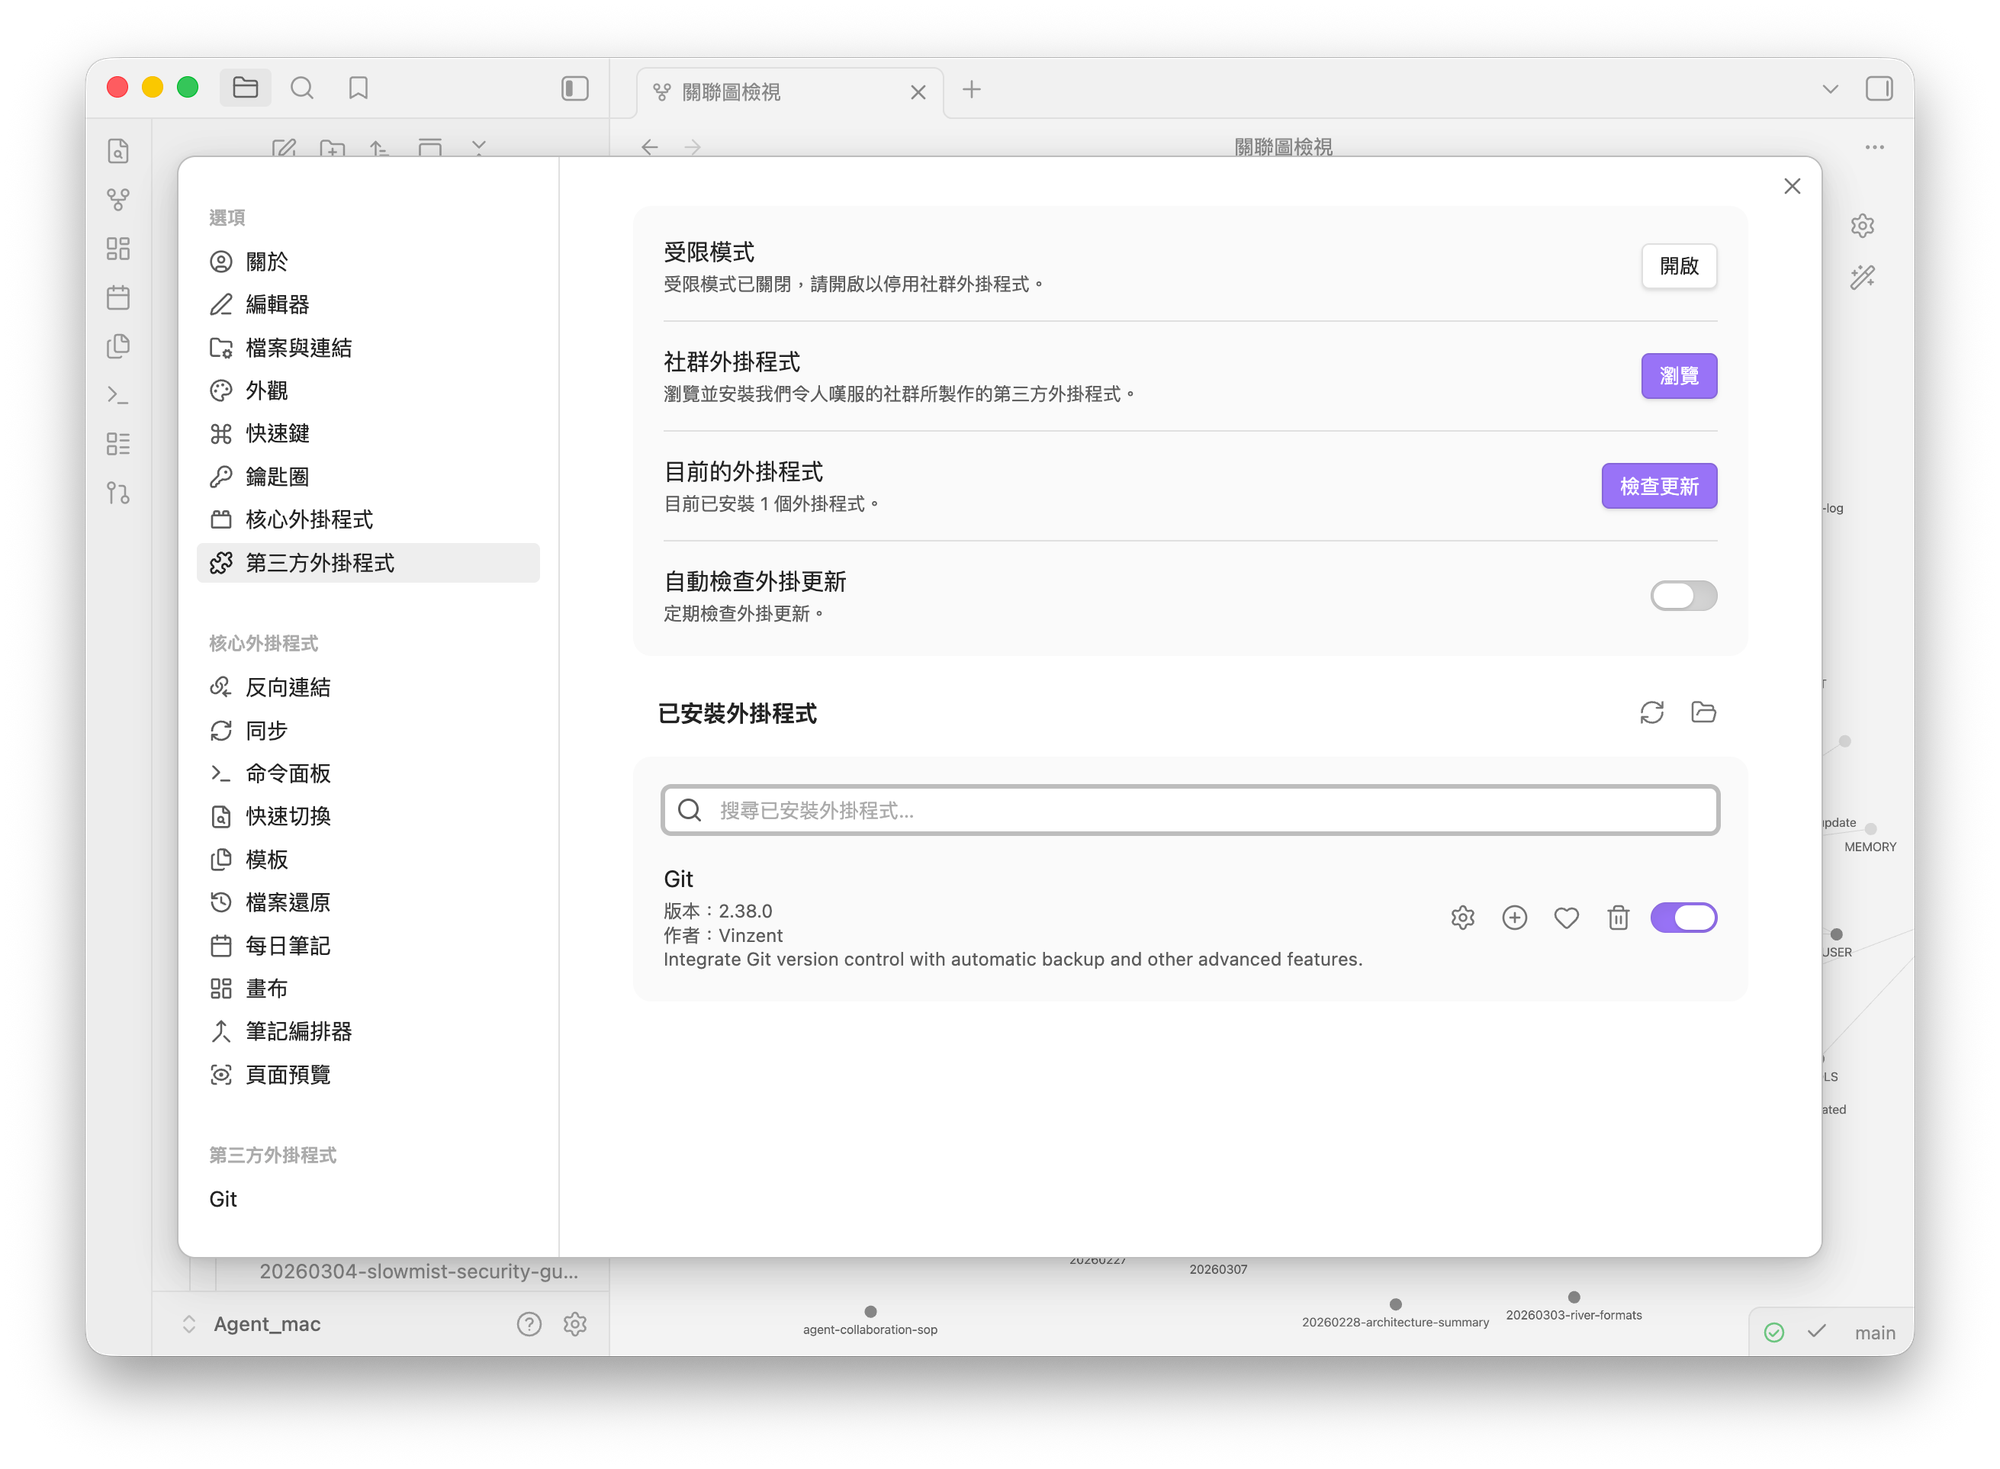Disable the Git plugin toggle

(1683, 918)
